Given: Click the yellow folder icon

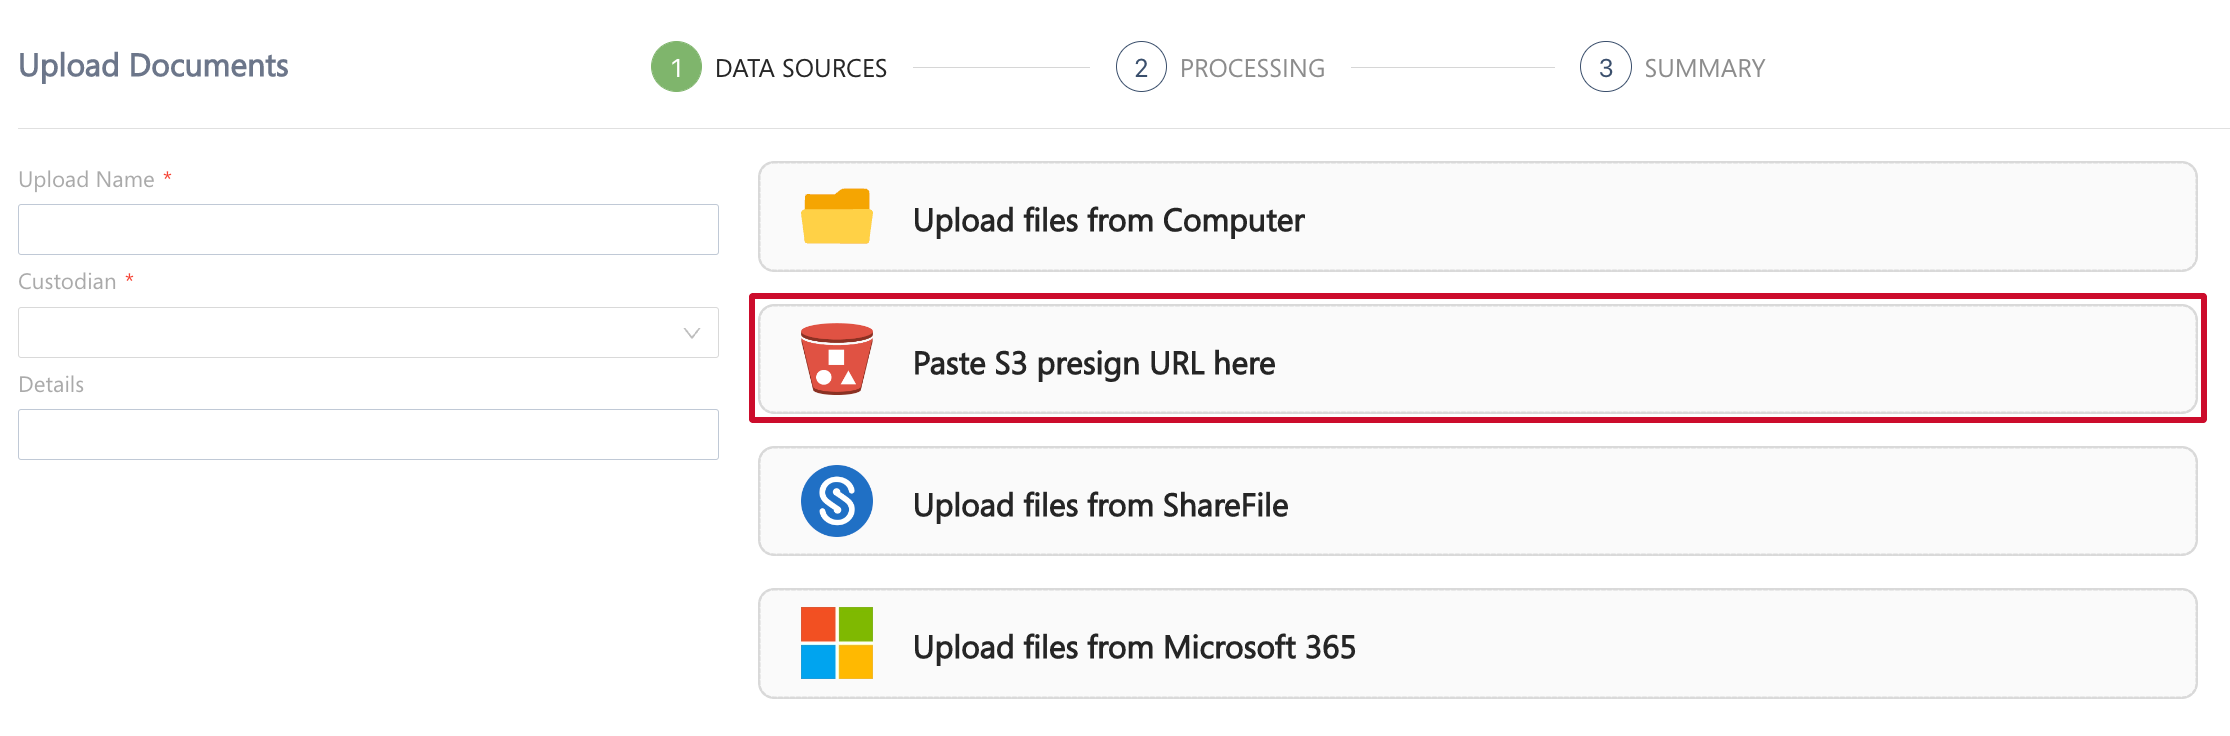Looking at the screenshot, I should (x=836, y=217).
